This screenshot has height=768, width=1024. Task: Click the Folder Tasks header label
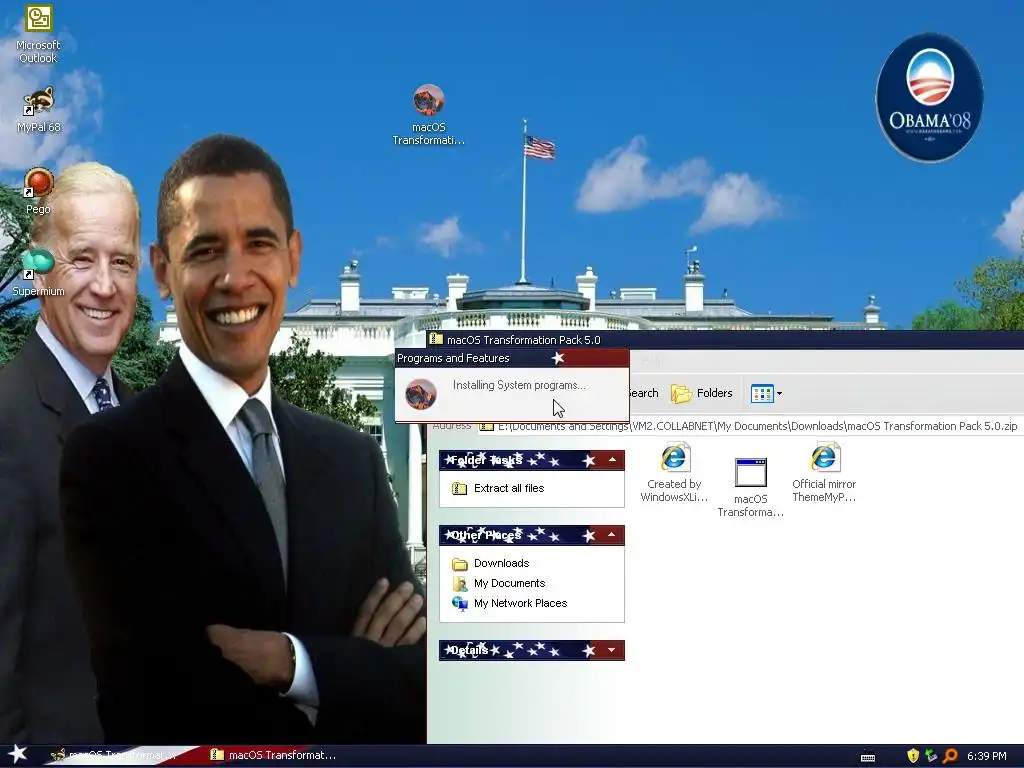coord(487,460)
